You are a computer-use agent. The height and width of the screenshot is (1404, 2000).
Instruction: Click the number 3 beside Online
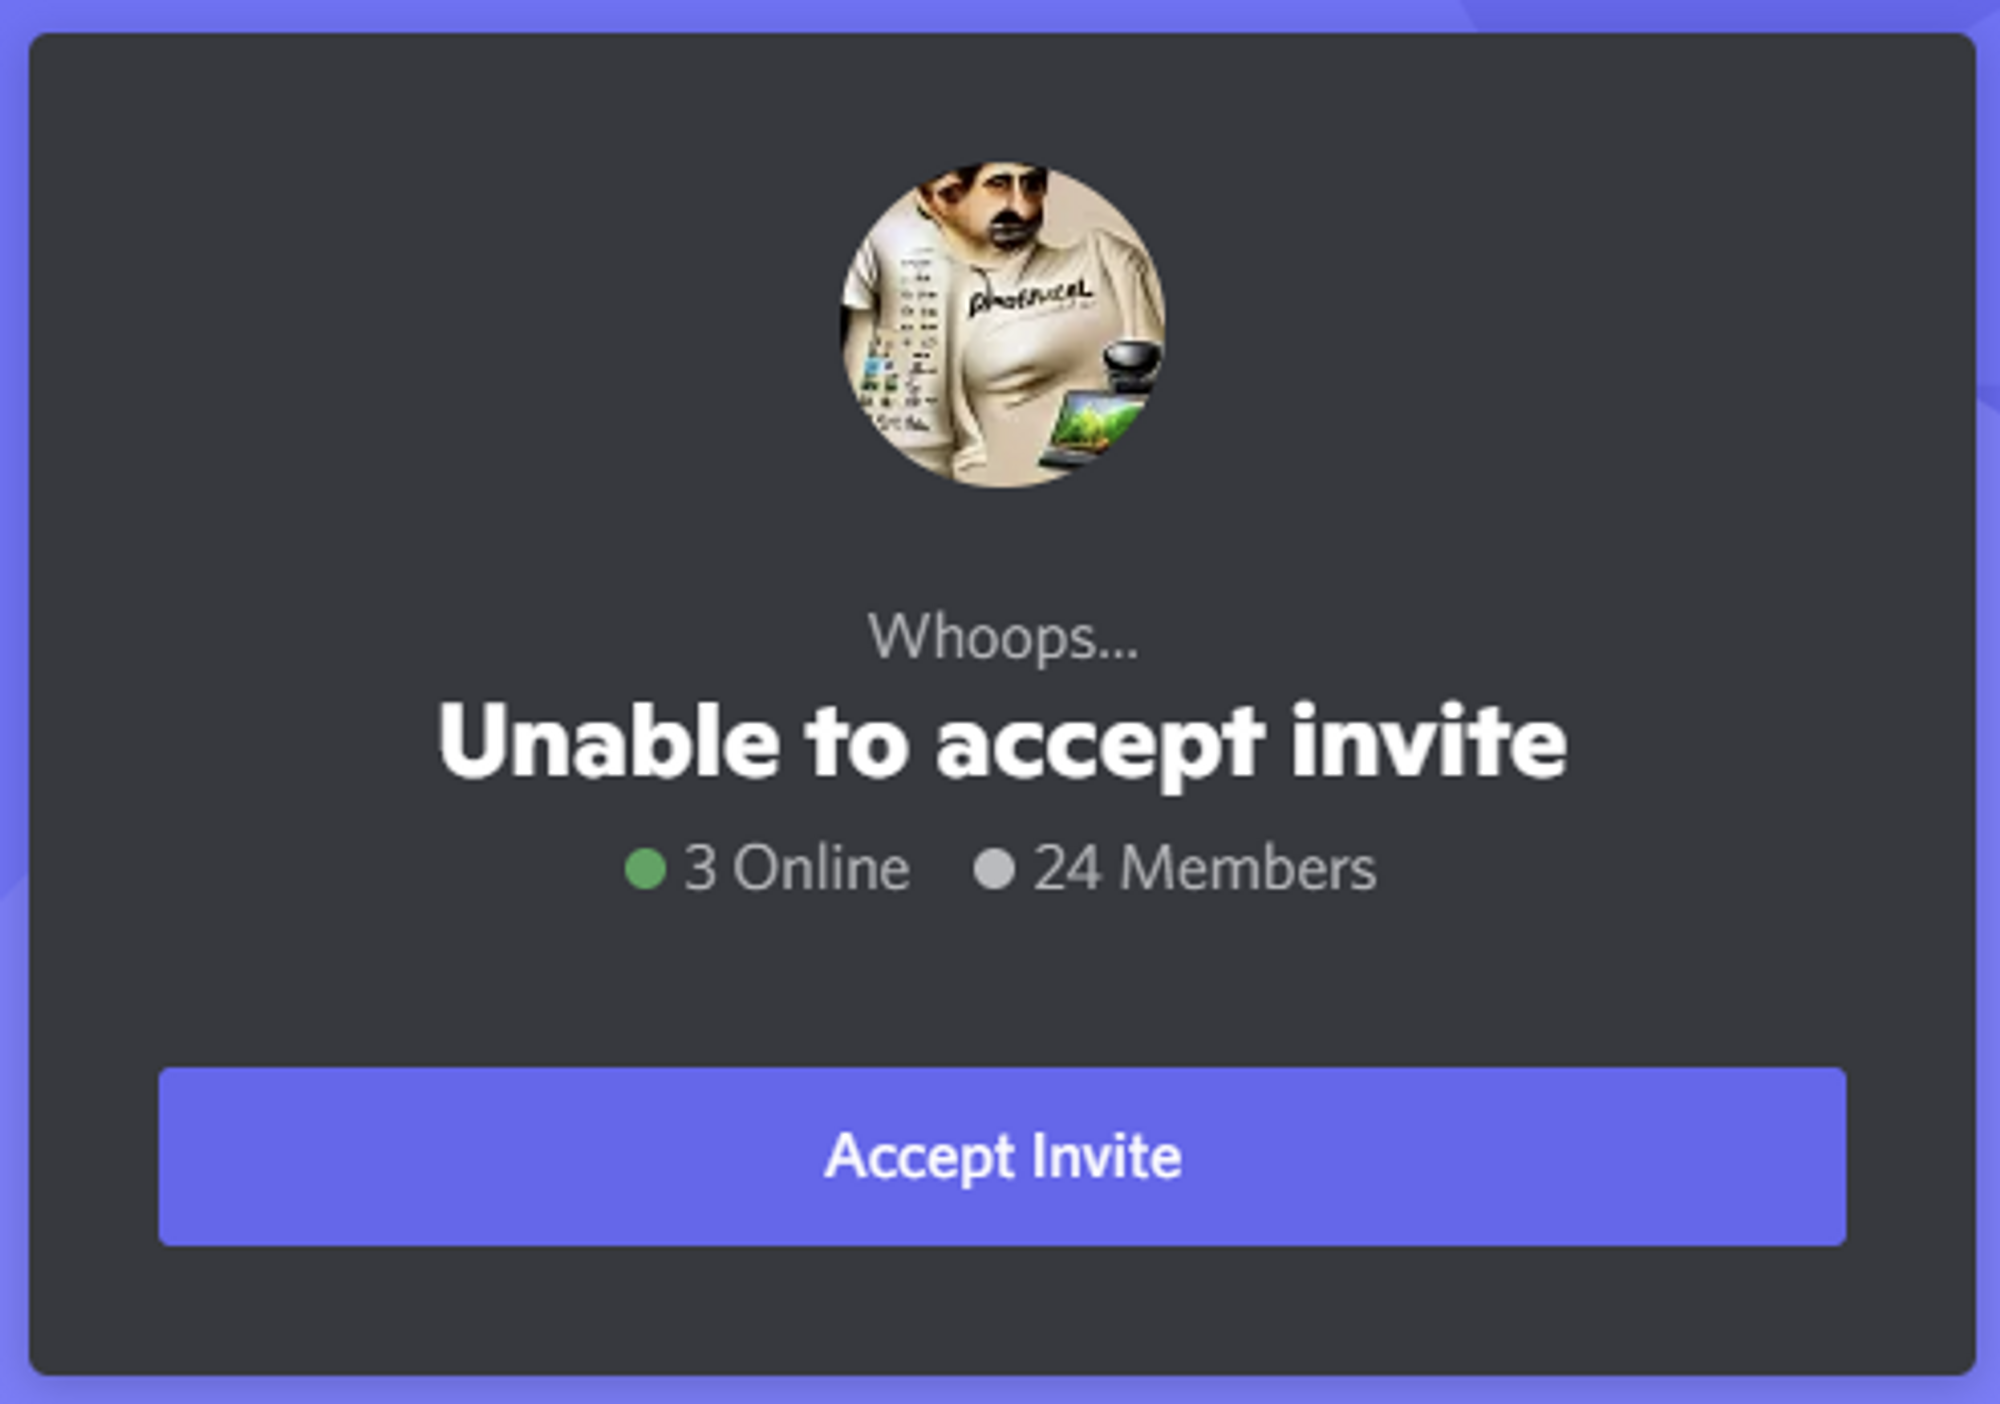pos(700,868)
